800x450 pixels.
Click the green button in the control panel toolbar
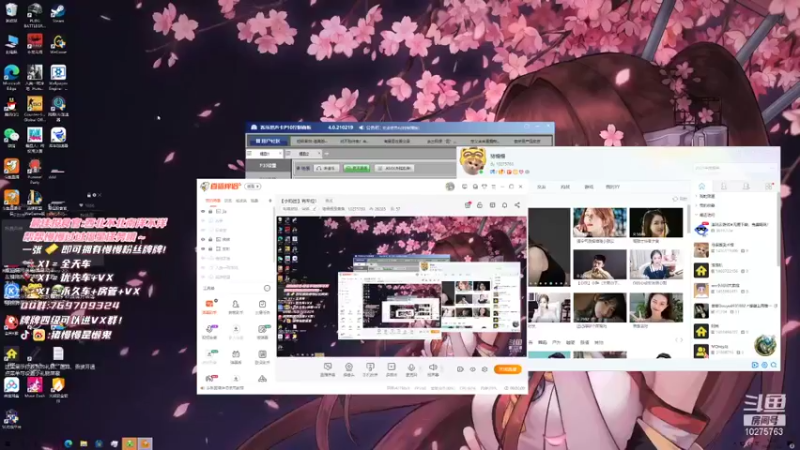coord(357,168)
